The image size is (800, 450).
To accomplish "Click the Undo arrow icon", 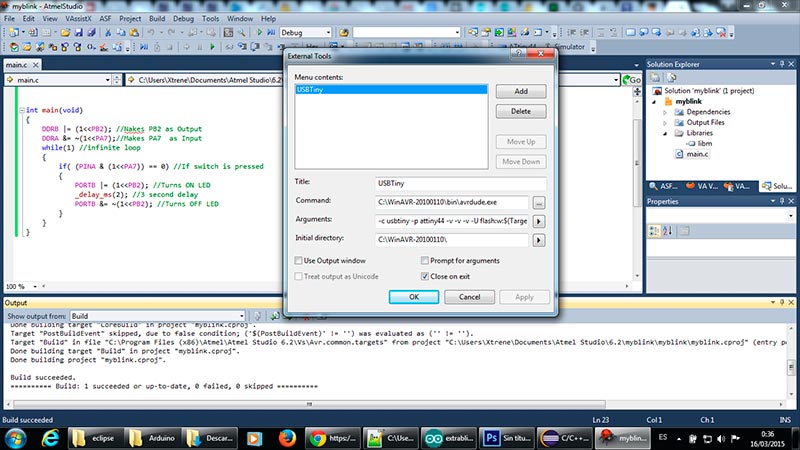I will coord(151,32).
